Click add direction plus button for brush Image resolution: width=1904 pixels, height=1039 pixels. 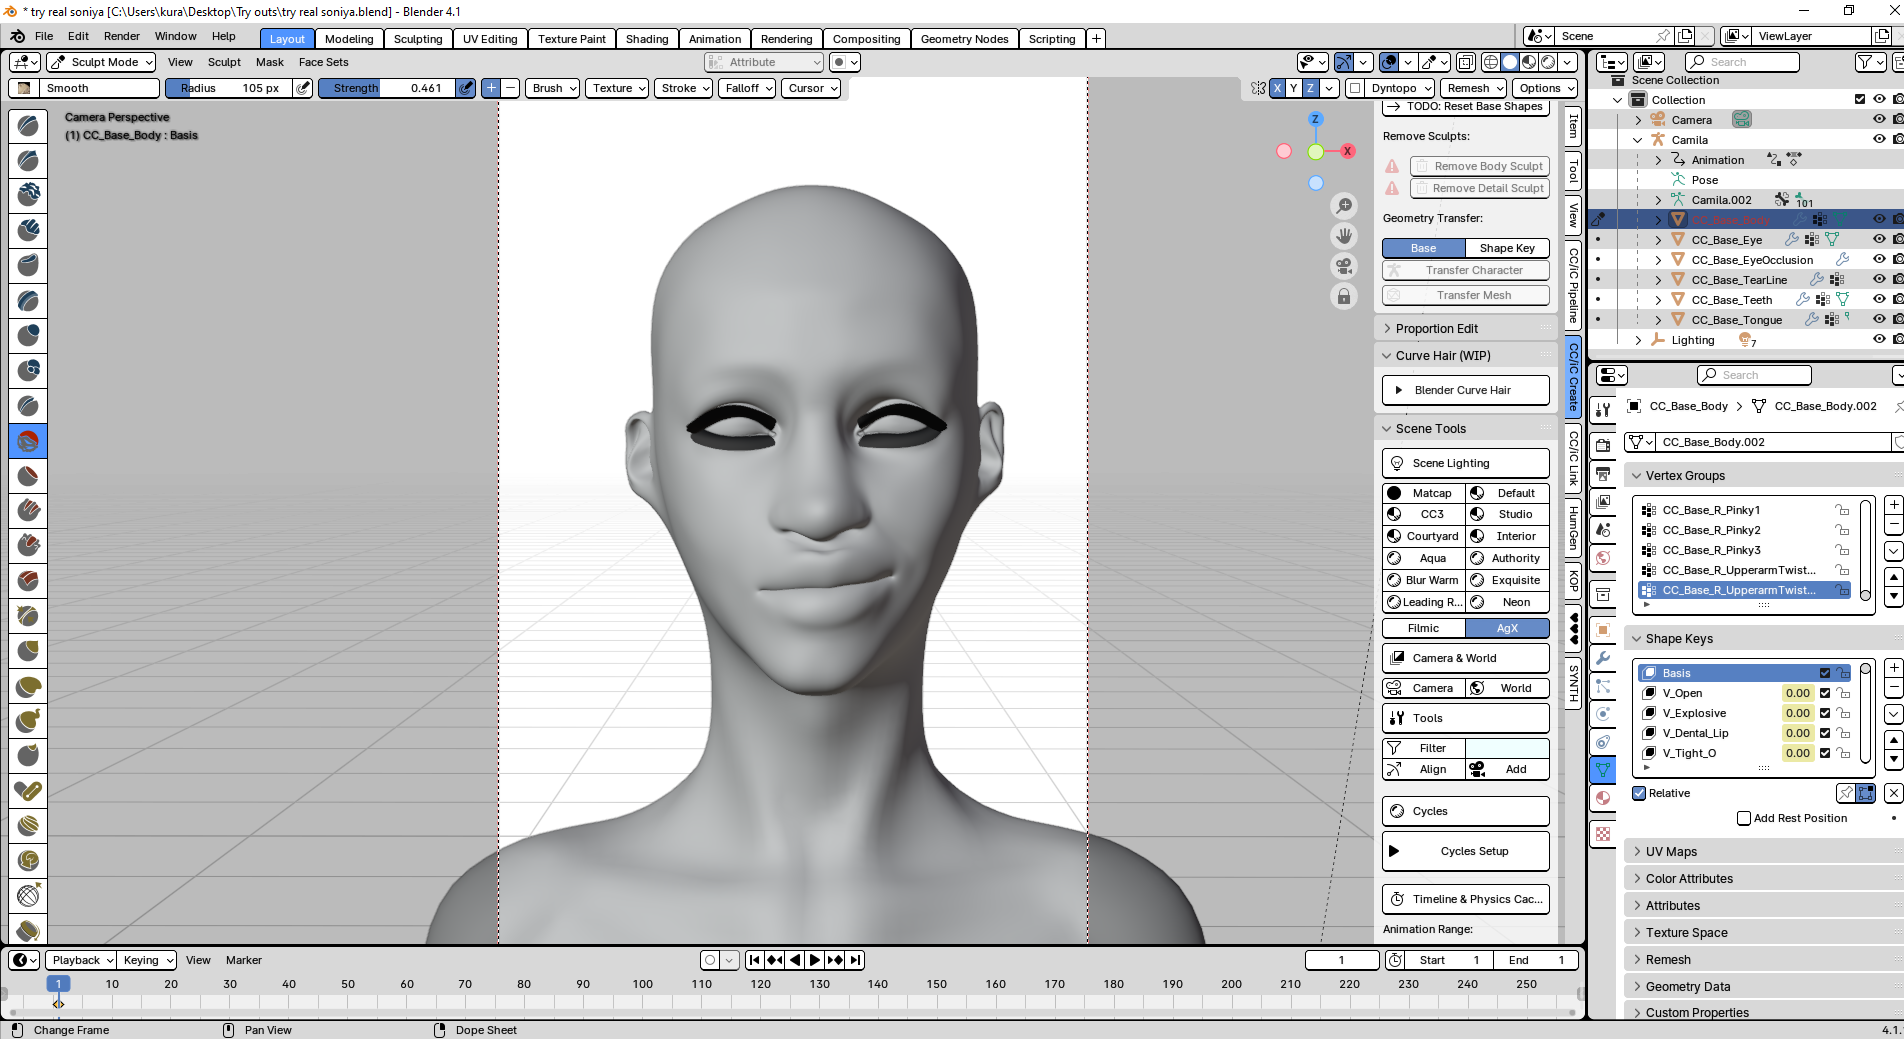click(x=491, y=88)
